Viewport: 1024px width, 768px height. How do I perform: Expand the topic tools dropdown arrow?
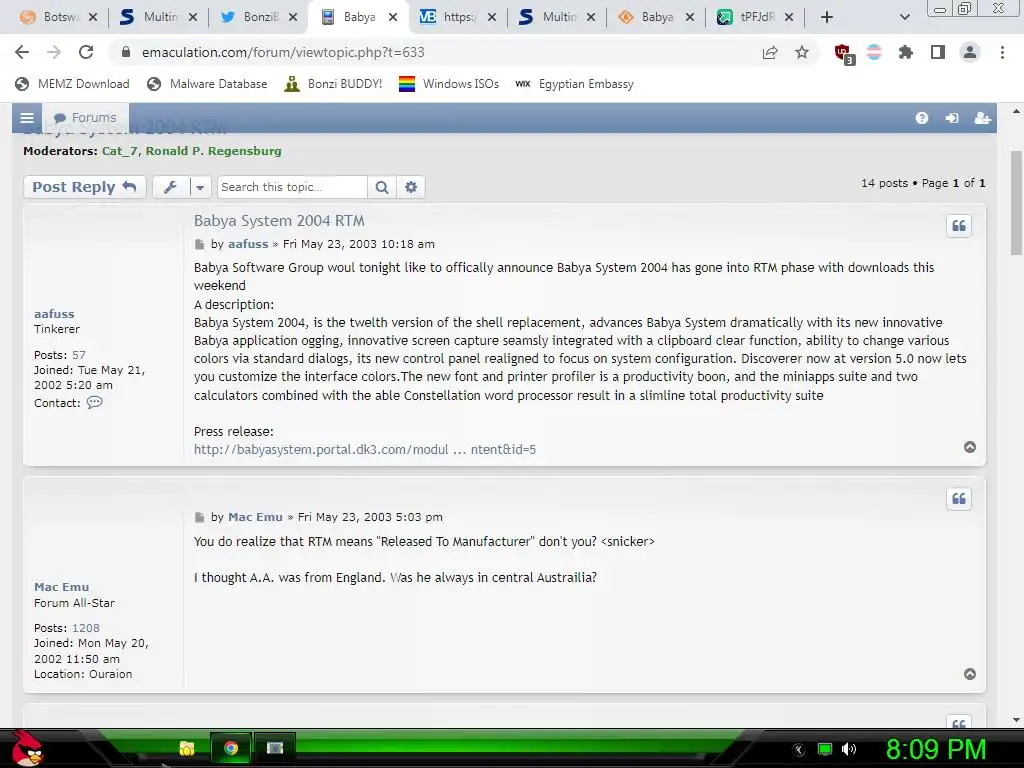pyautogui.click(x=200, y=187)
